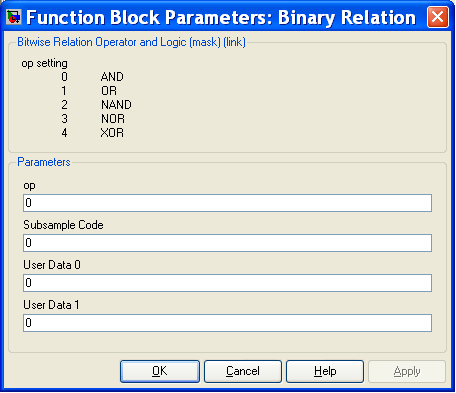
Task: Click the Subsample Code input field
Action: tap(227, 243)
